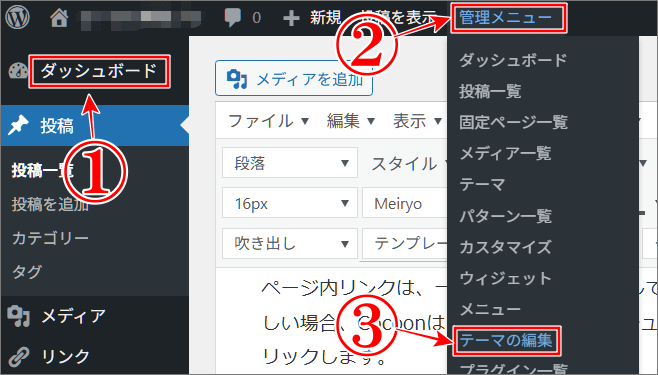Open the 吹き出し dropdown

pos(290,243)
